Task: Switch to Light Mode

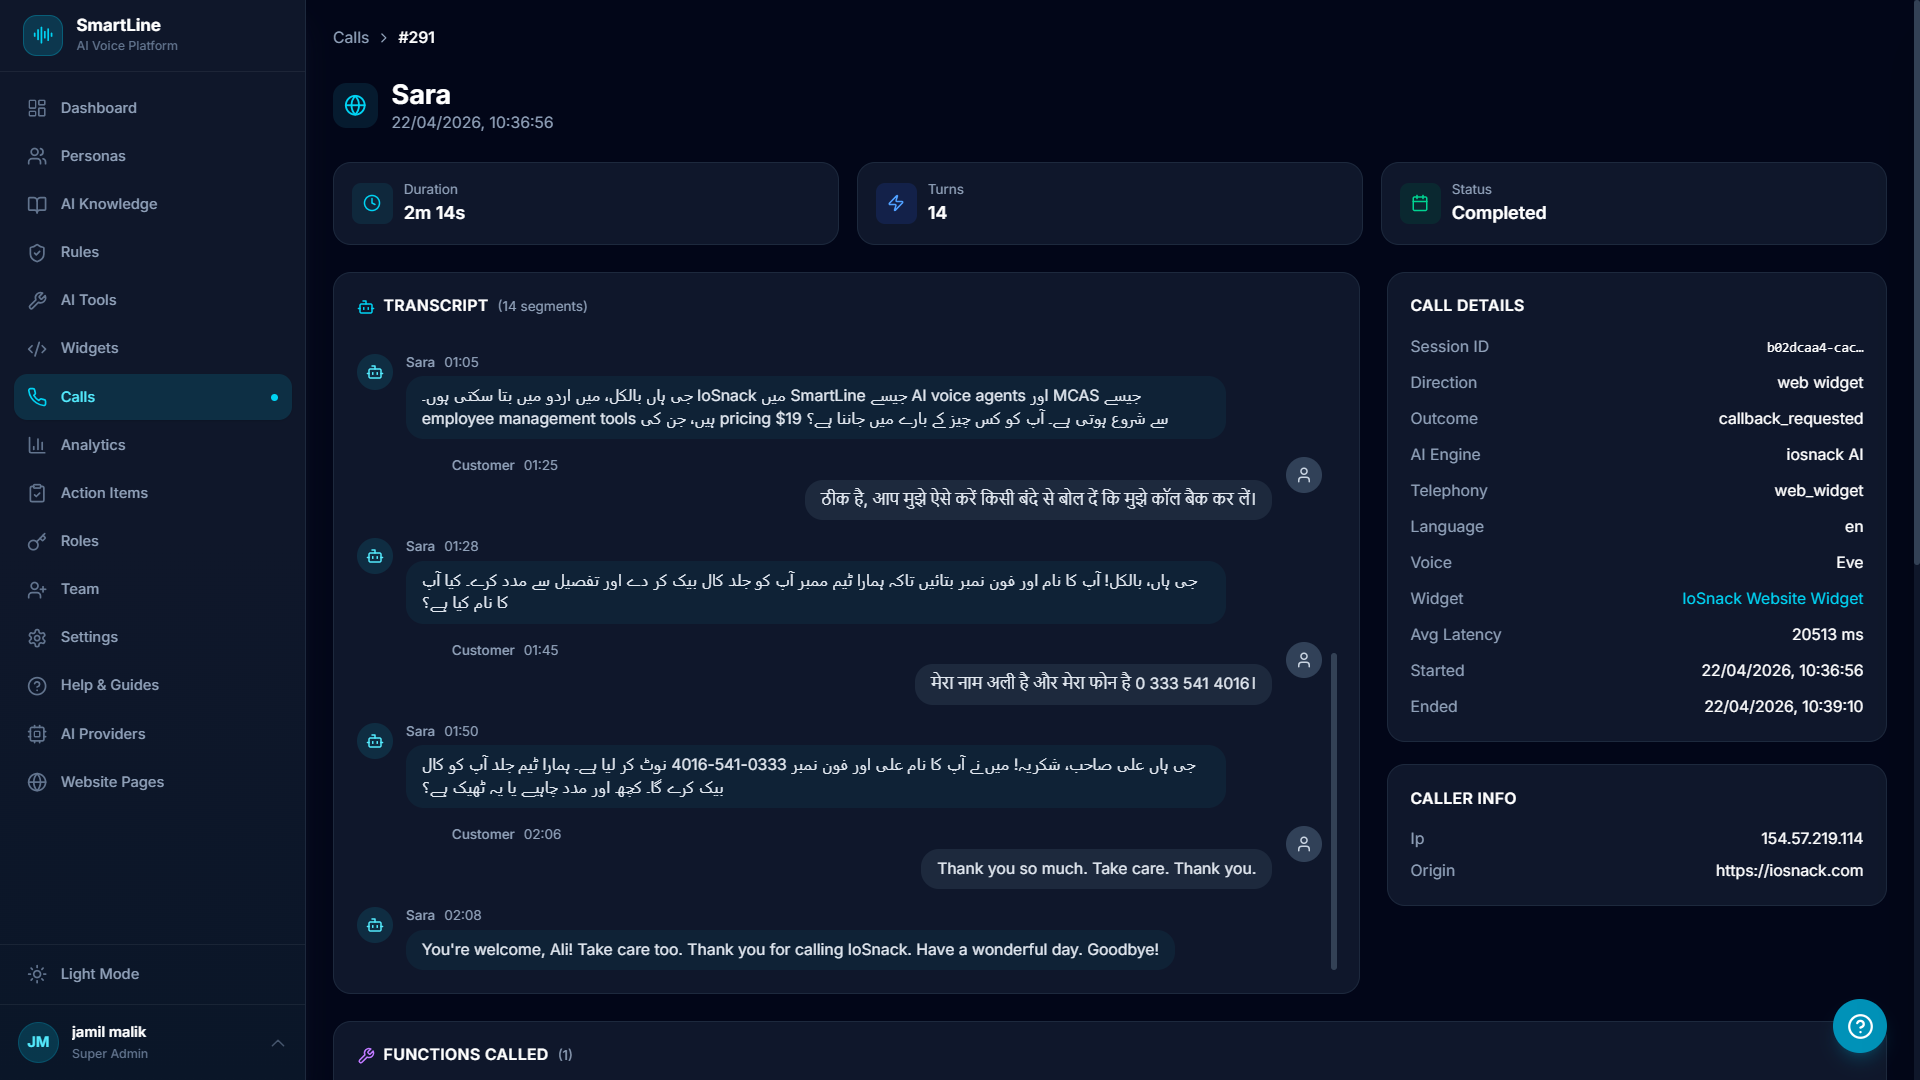Action: [98, 973]
